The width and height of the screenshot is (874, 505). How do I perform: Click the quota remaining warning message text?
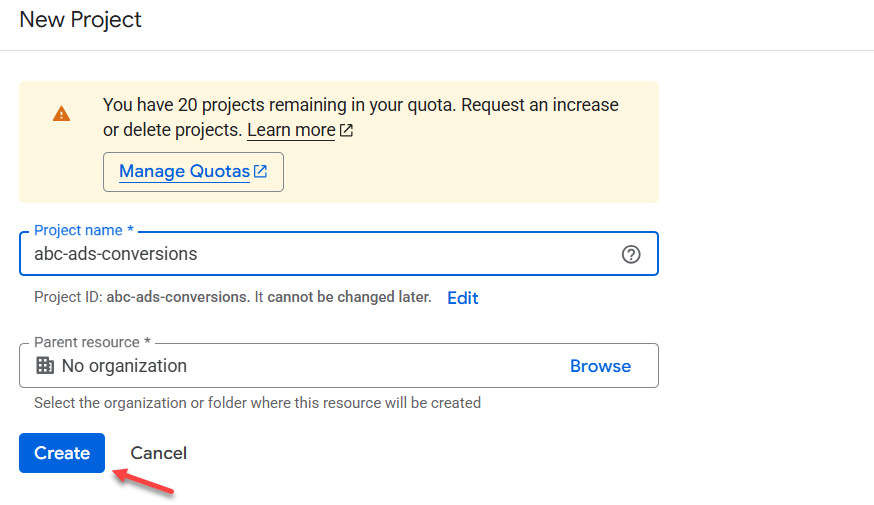pos(361,117)
